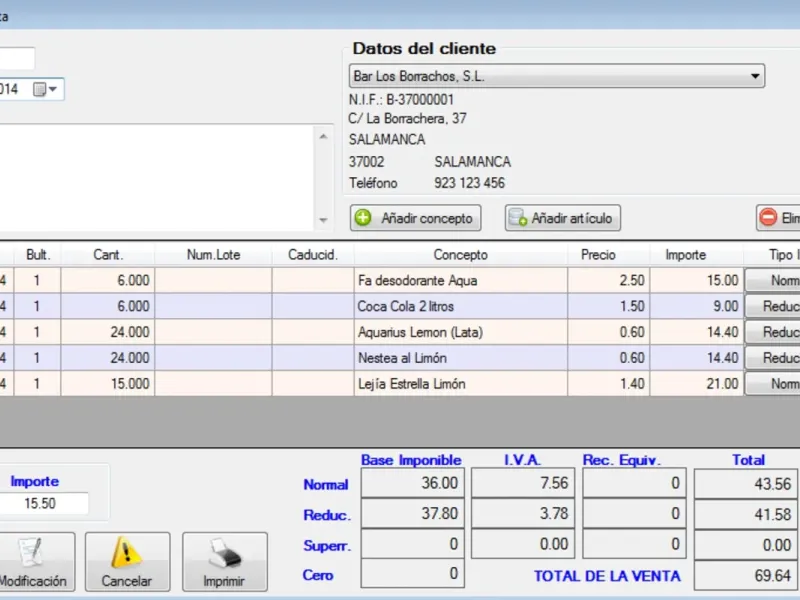The width and height of the screenshot is (800, 600).
Task: Open tax type dropdown for Coca Cola row
Action: tap(772, 306)
